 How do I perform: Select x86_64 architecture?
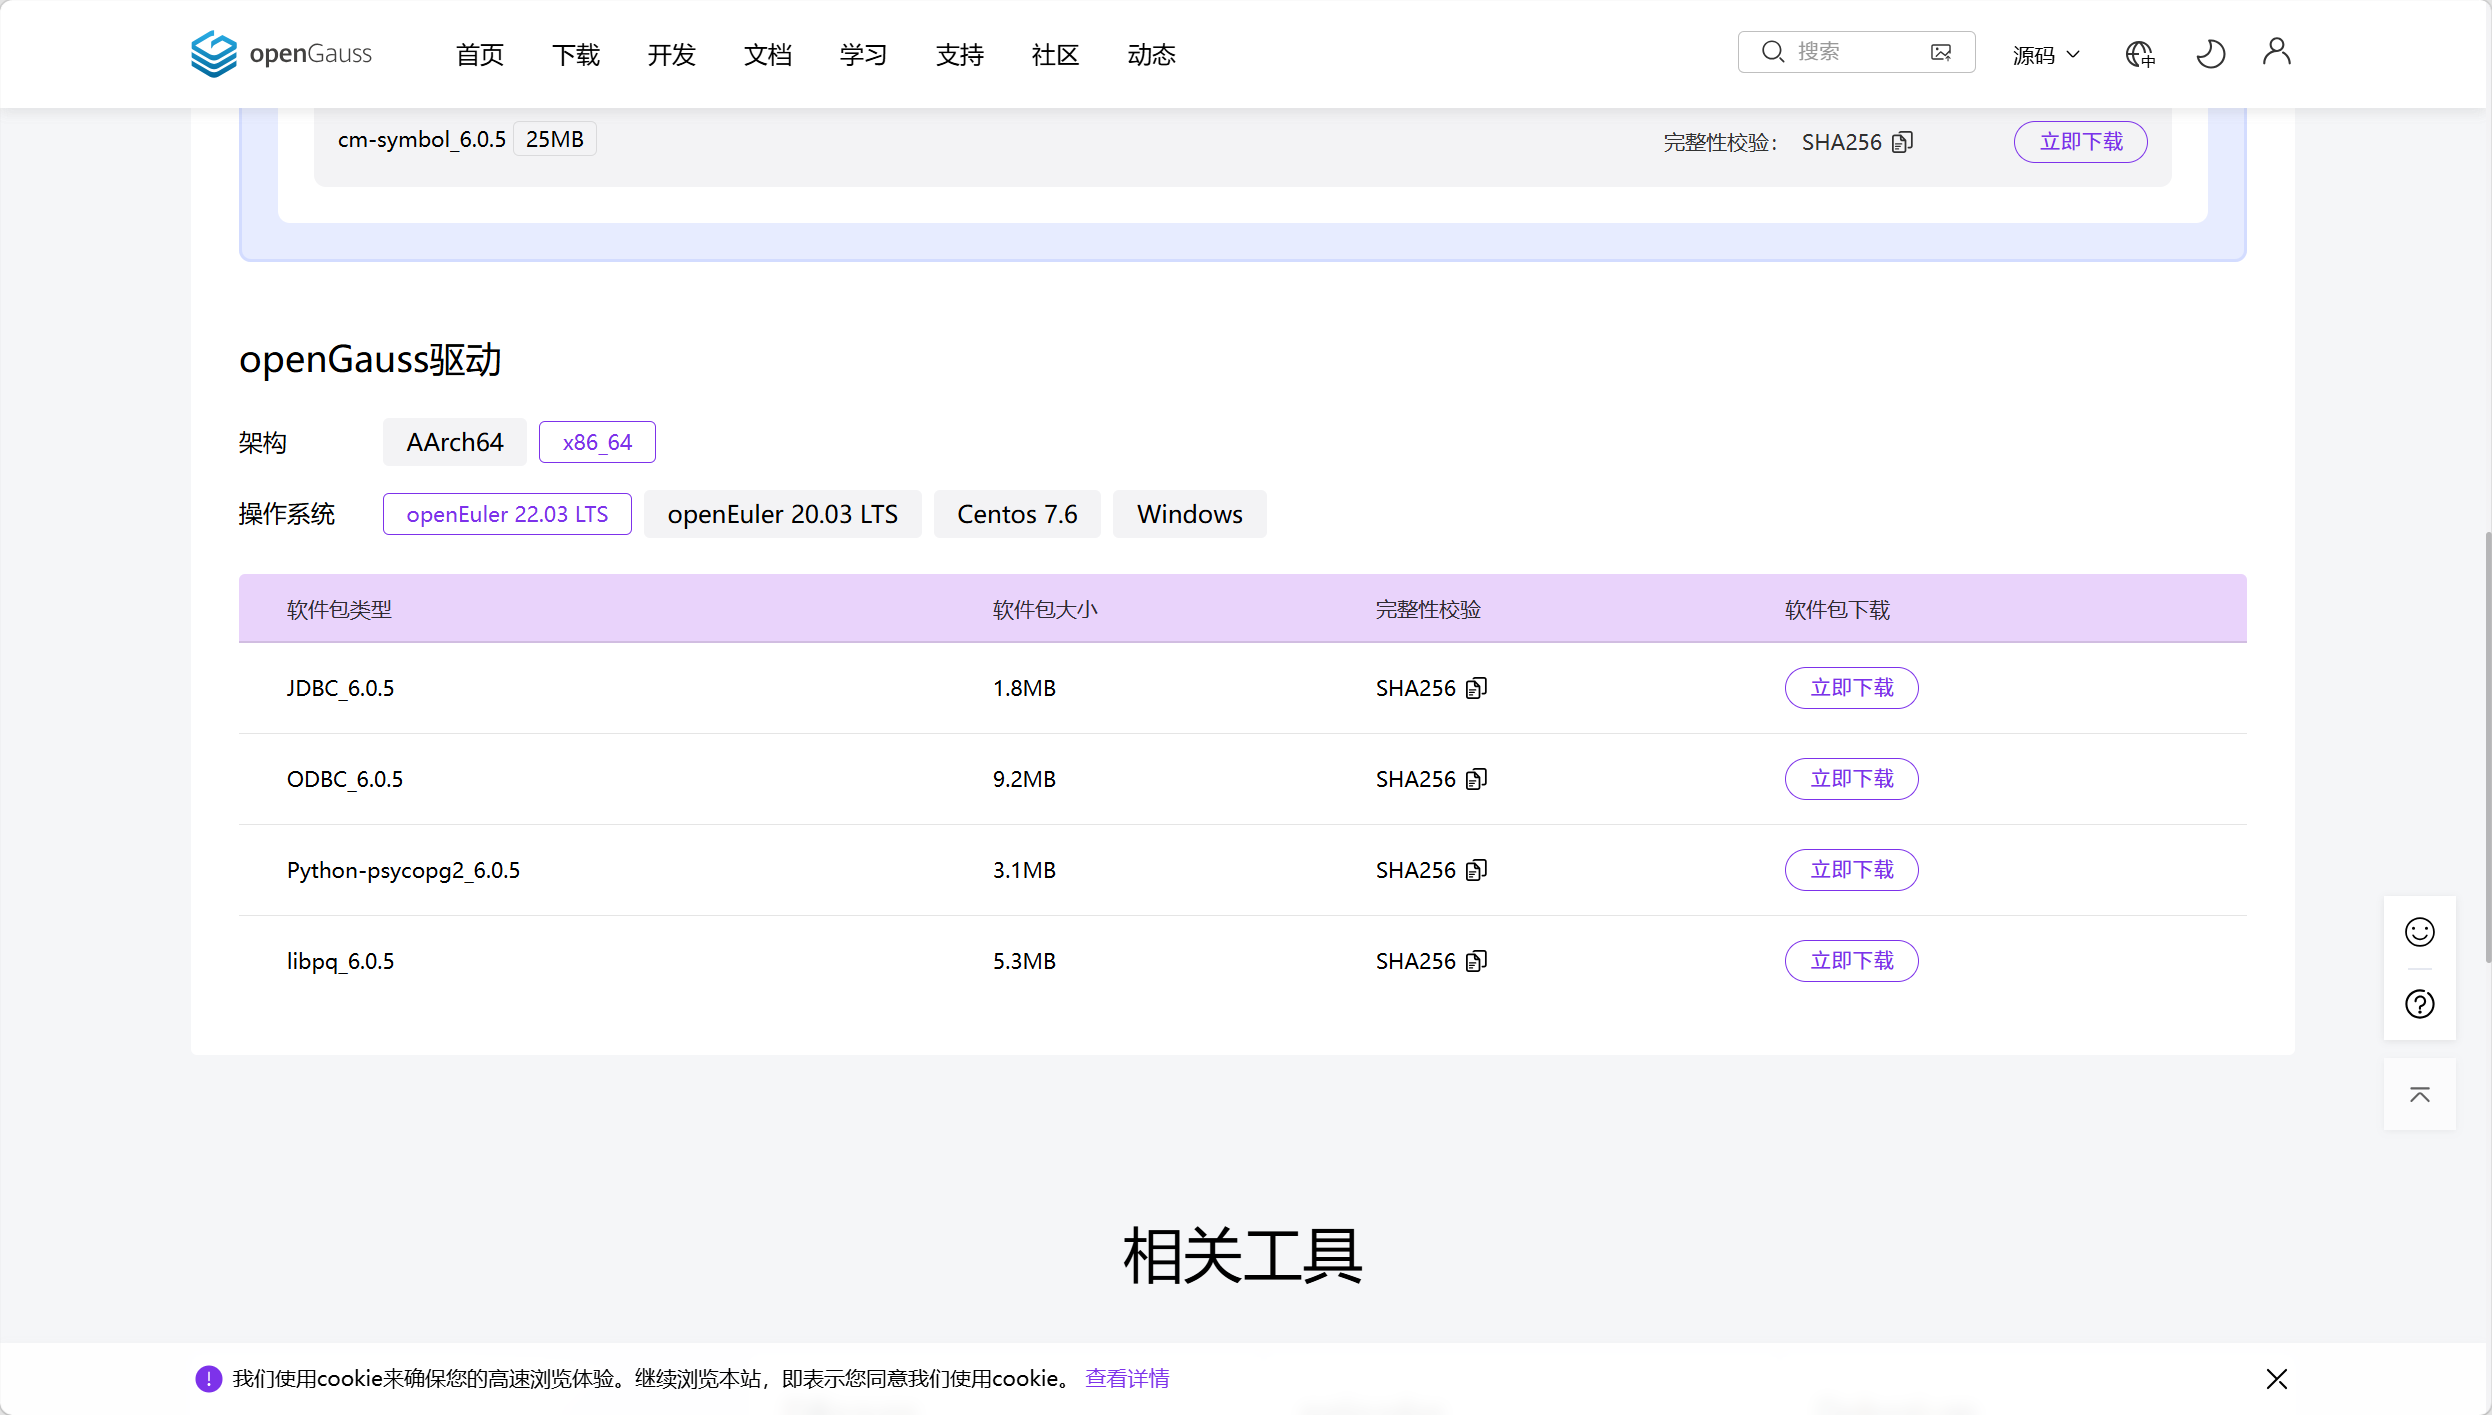597,442
